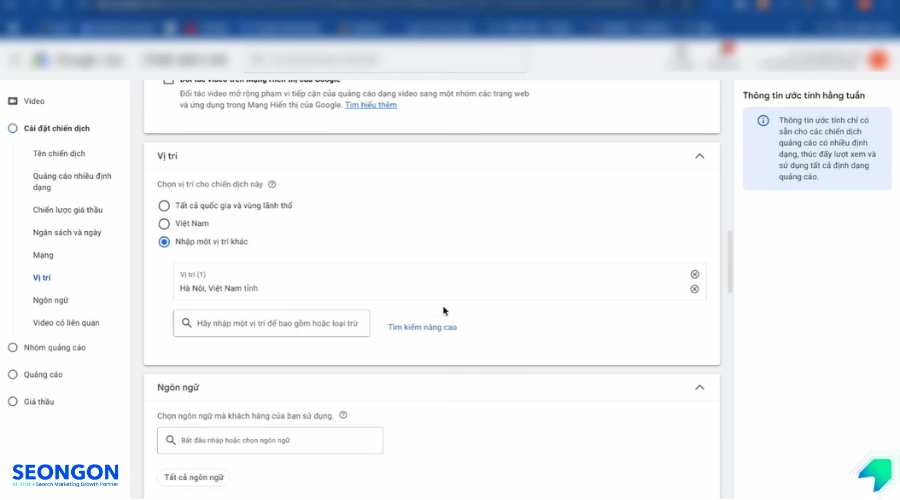This screenshot has width=900, height=500.
Task: Click the magnifier icon in language search field
Action: [x=170, y=440]
